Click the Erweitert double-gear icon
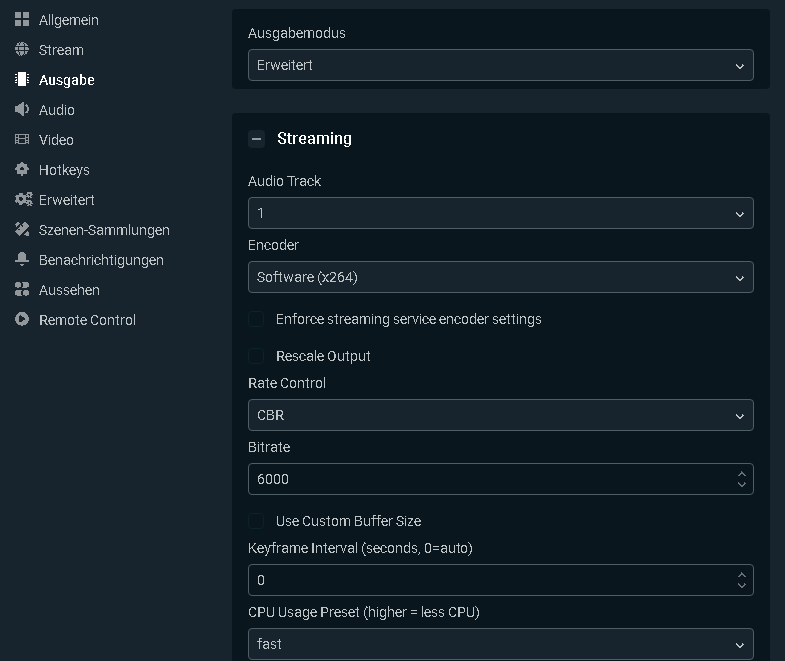 [23, 200]
